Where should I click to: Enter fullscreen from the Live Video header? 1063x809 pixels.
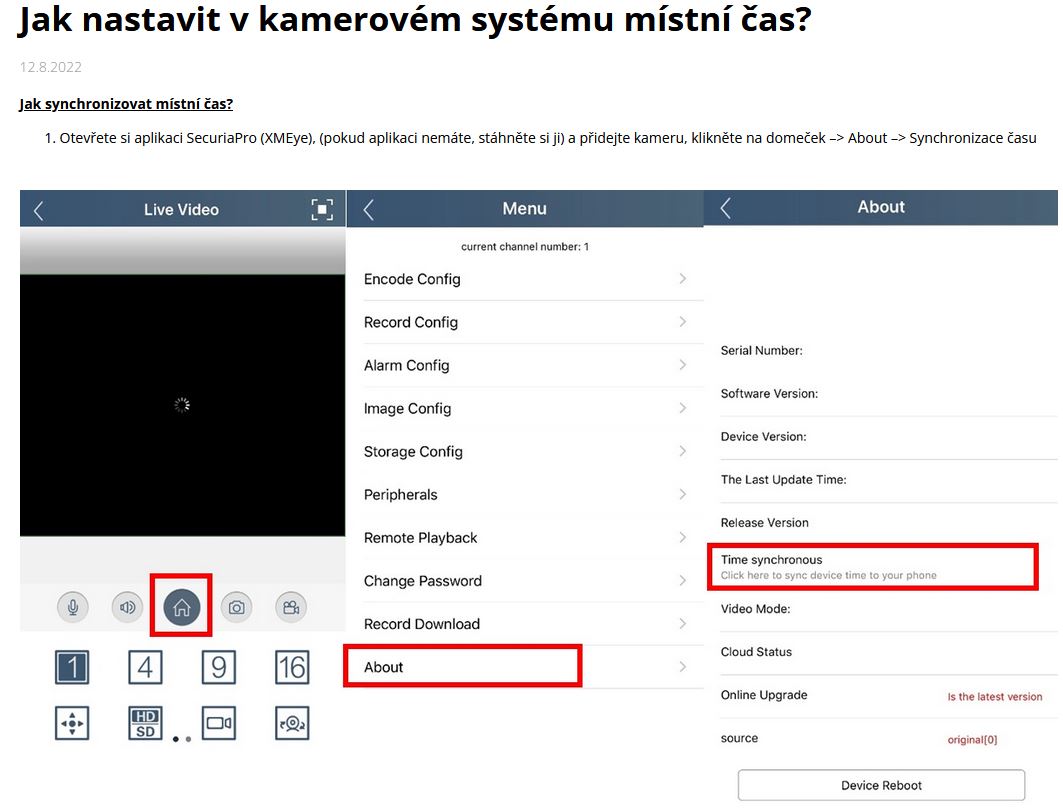[x=321, y=209]
